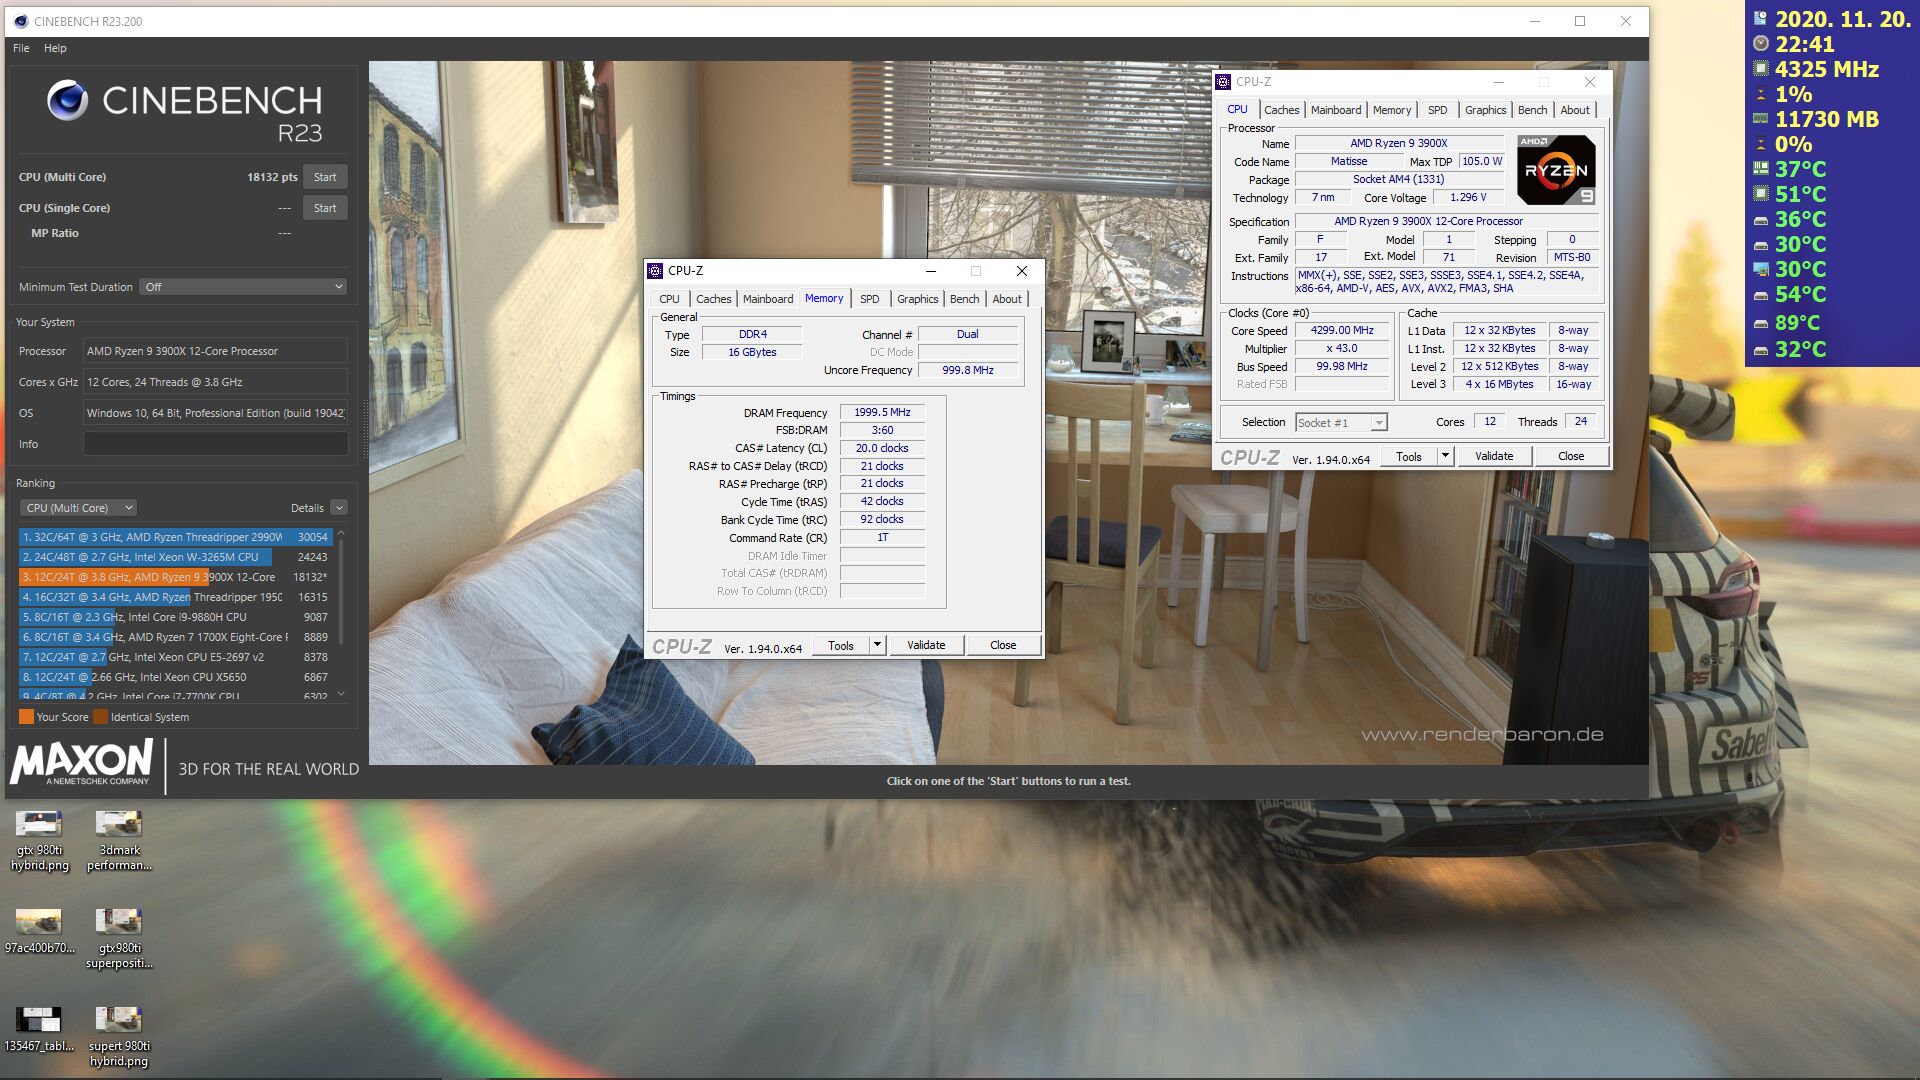Start the CPU Single Core test
This screenshot has width=1920, height=1080.
325,208
